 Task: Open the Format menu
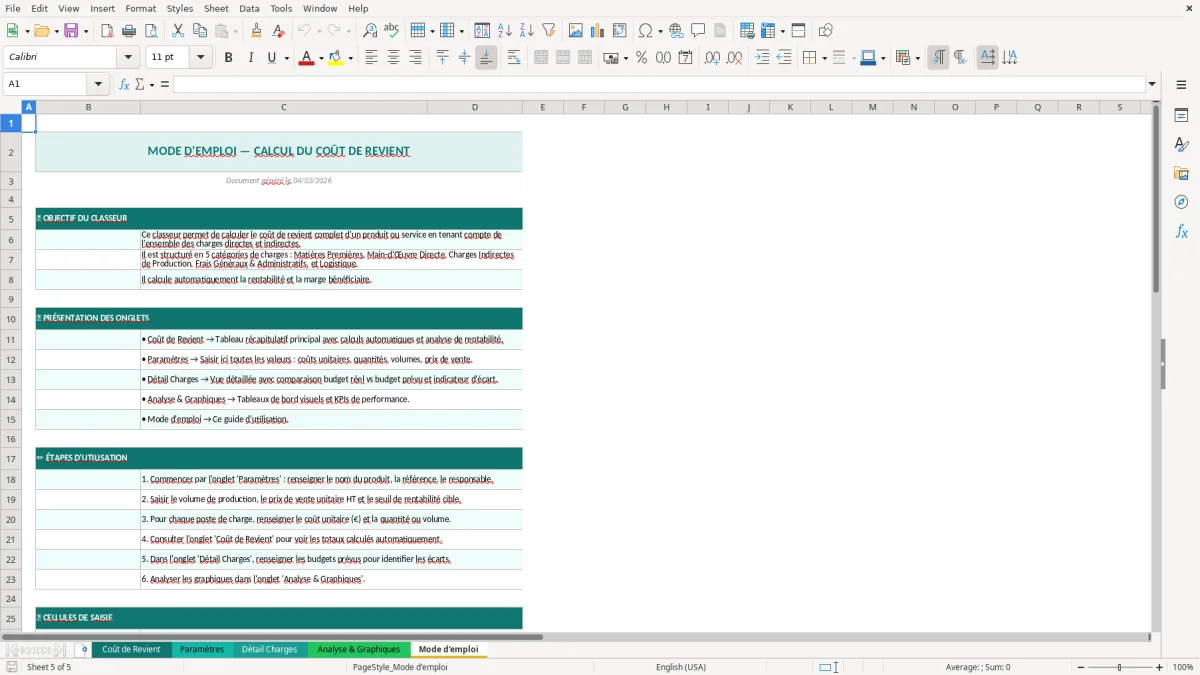point(141,8)
